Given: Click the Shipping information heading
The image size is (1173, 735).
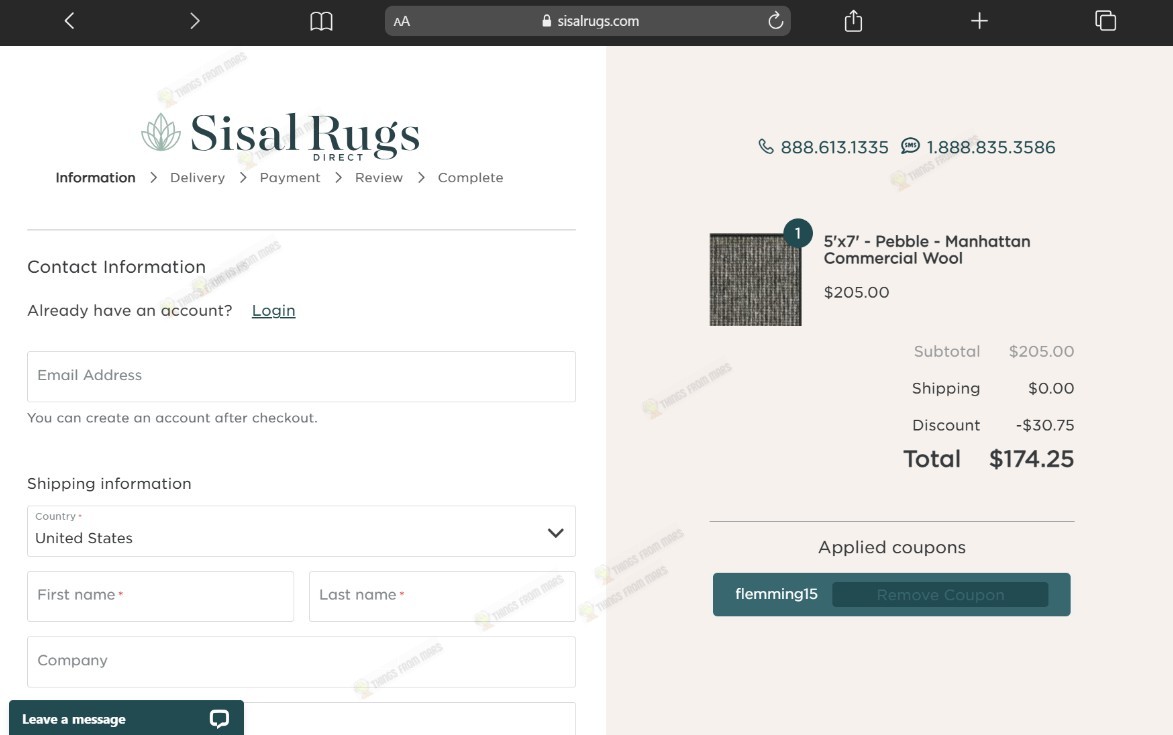Looking at the screenshot, I should (109, 484).
